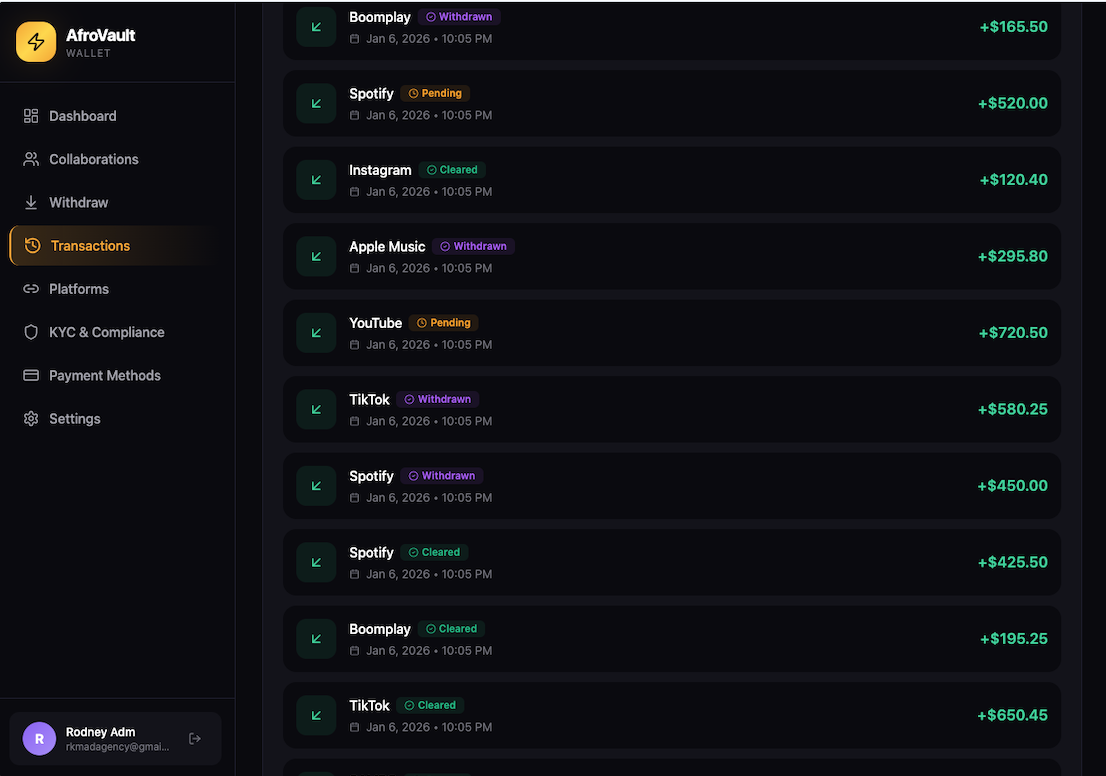Click the Pending badge on Spotify transaction
The width and height of the screenshot is (1106, 776).
(435, 93)
